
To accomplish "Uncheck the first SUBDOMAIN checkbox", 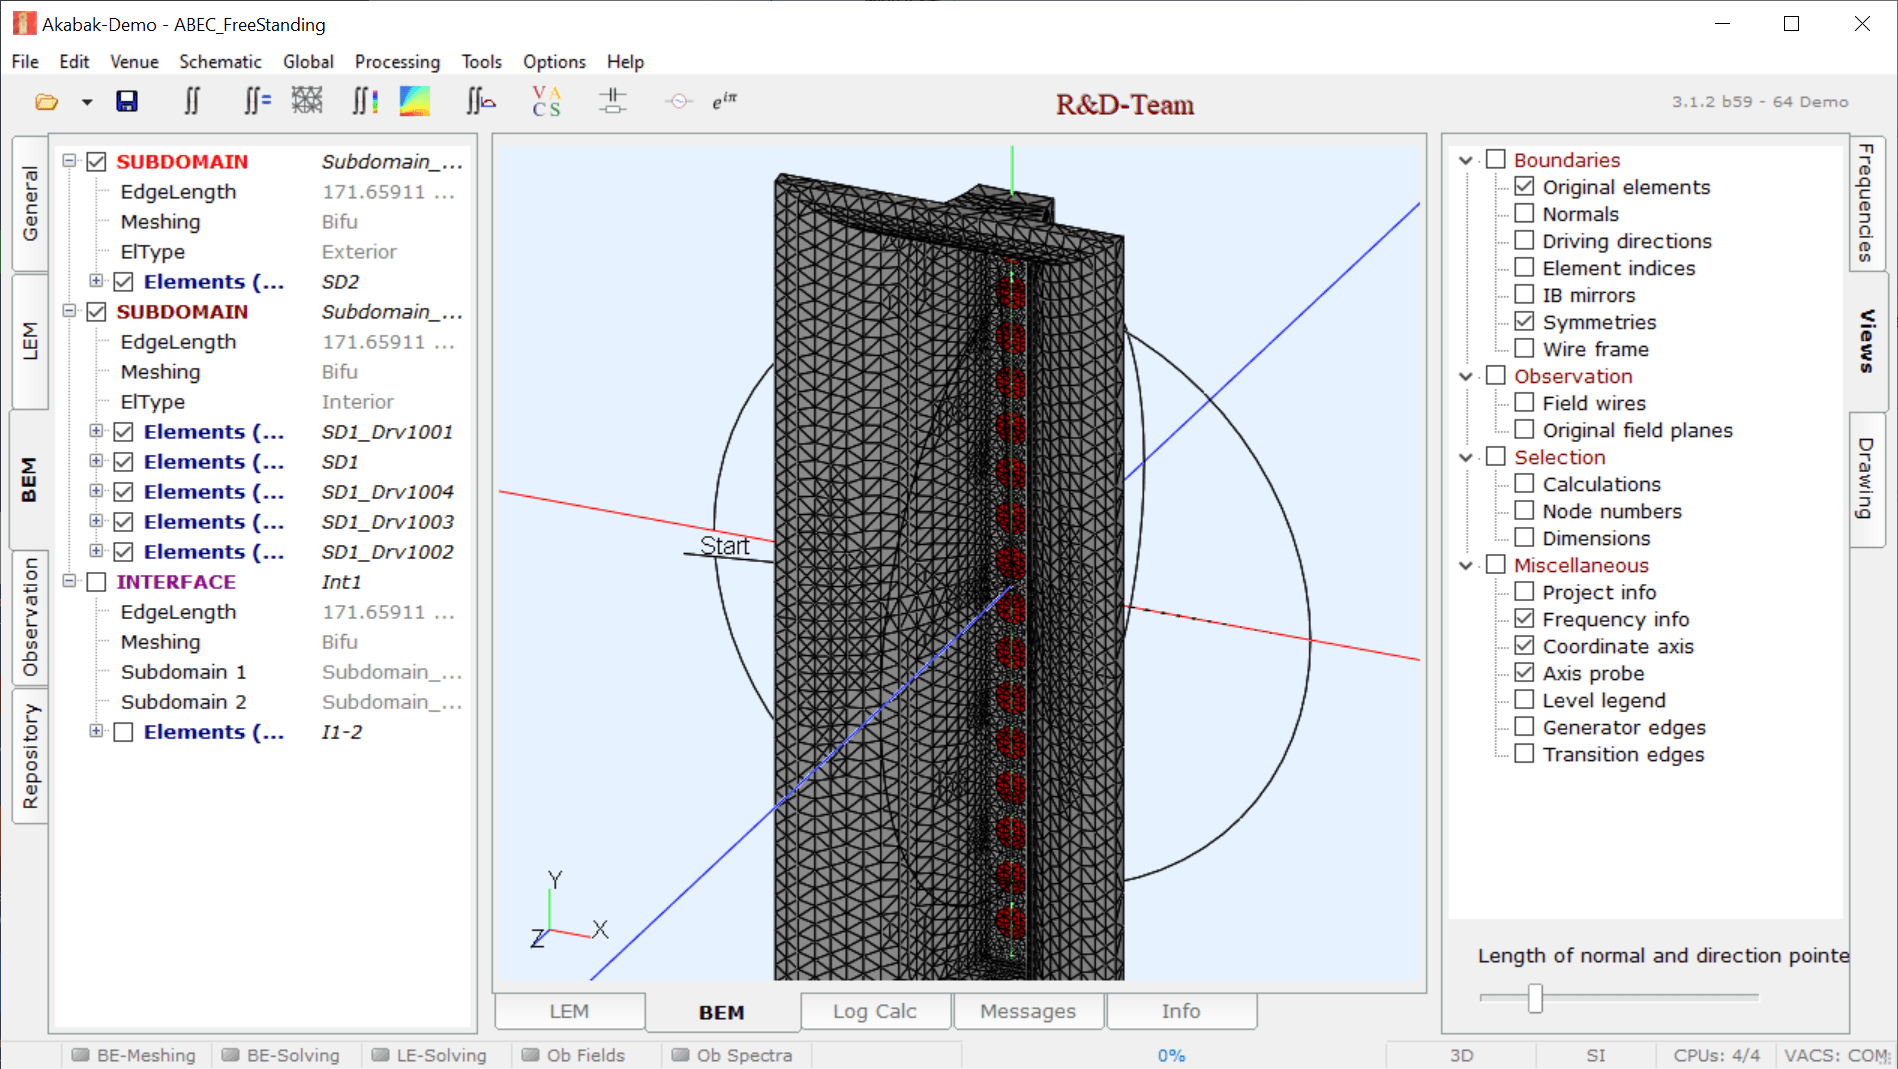I will pyautogui.click(x=97, y=162).
